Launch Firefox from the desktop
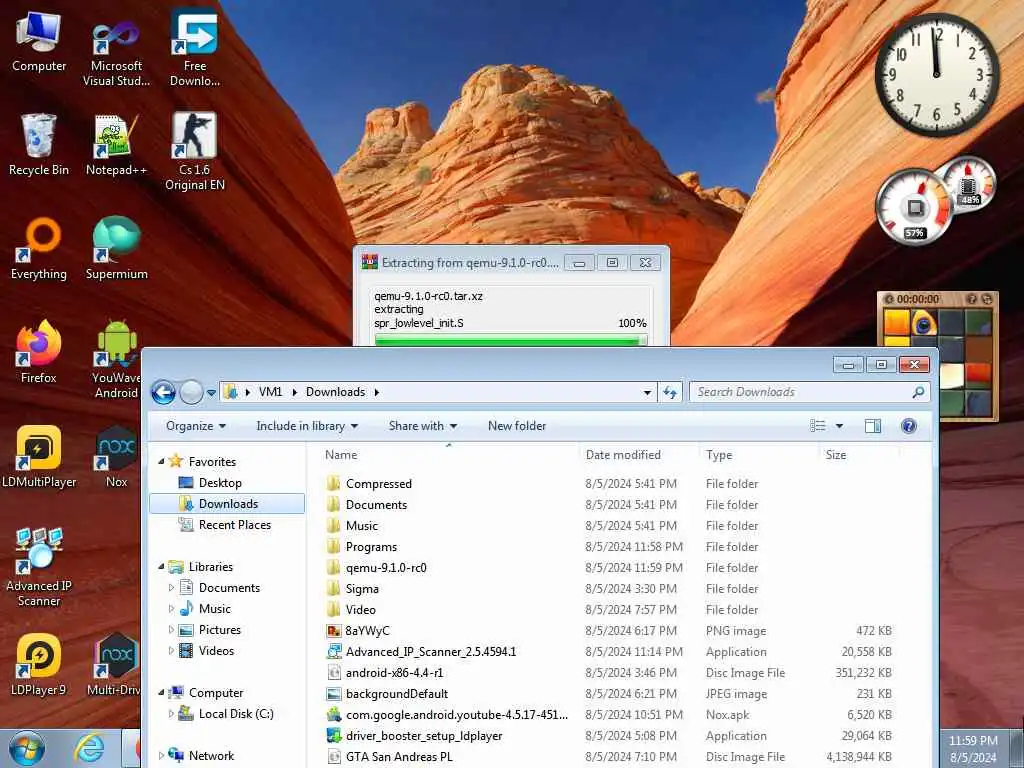Viewport: 1024px width, 768px height. (x=39, y=351)
